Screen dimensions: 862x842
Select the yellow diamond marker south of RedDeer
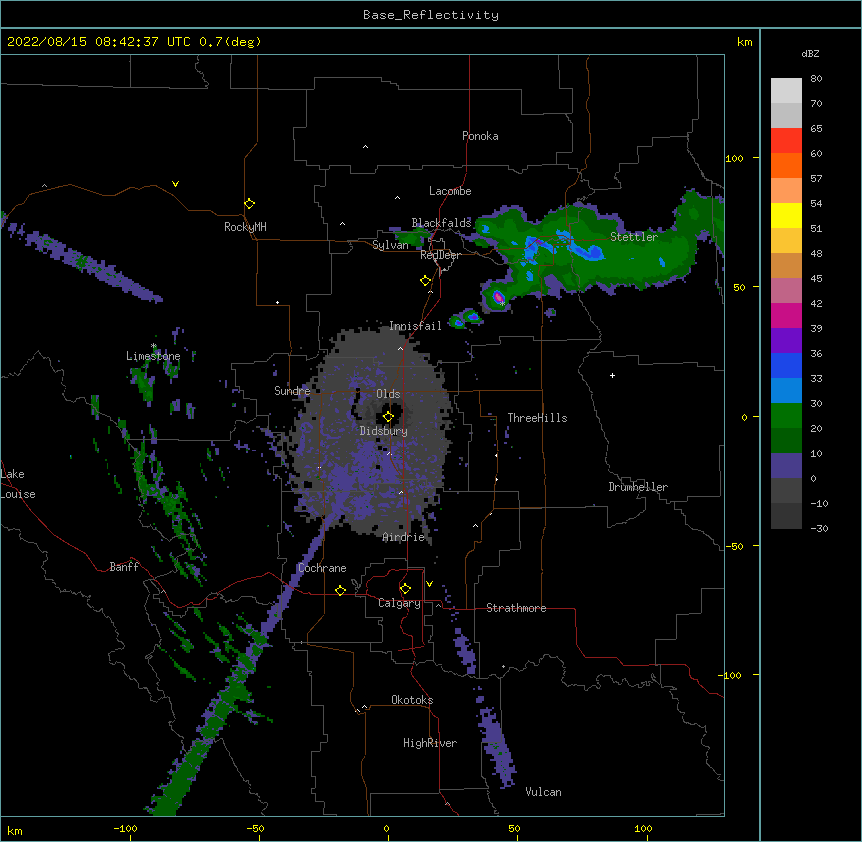pos(425,281)
